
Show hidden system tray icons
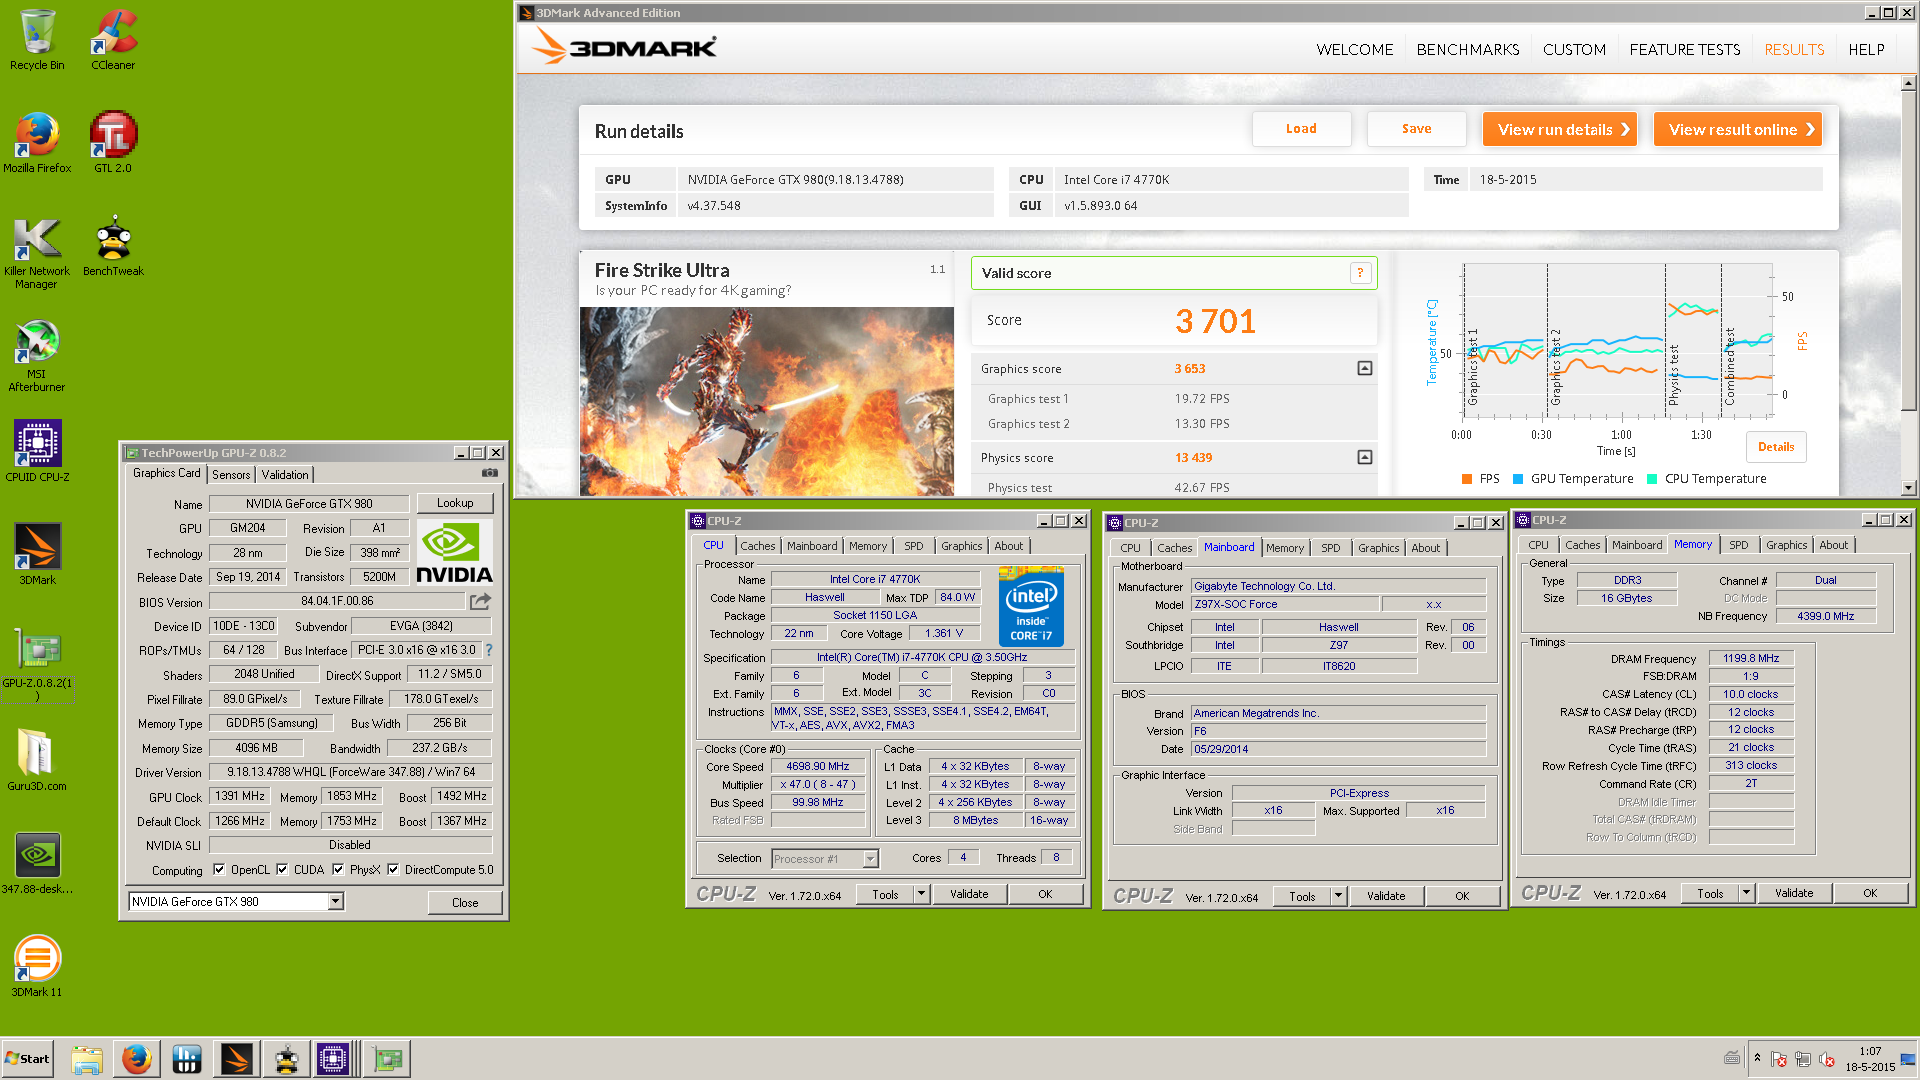coord(1757,1058)
